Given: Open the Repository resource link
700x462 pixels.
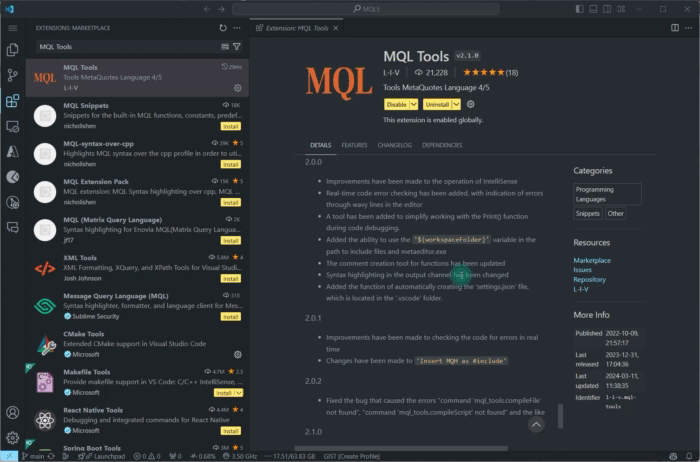Looking at the screenshot, I should [x=589, y=279].
